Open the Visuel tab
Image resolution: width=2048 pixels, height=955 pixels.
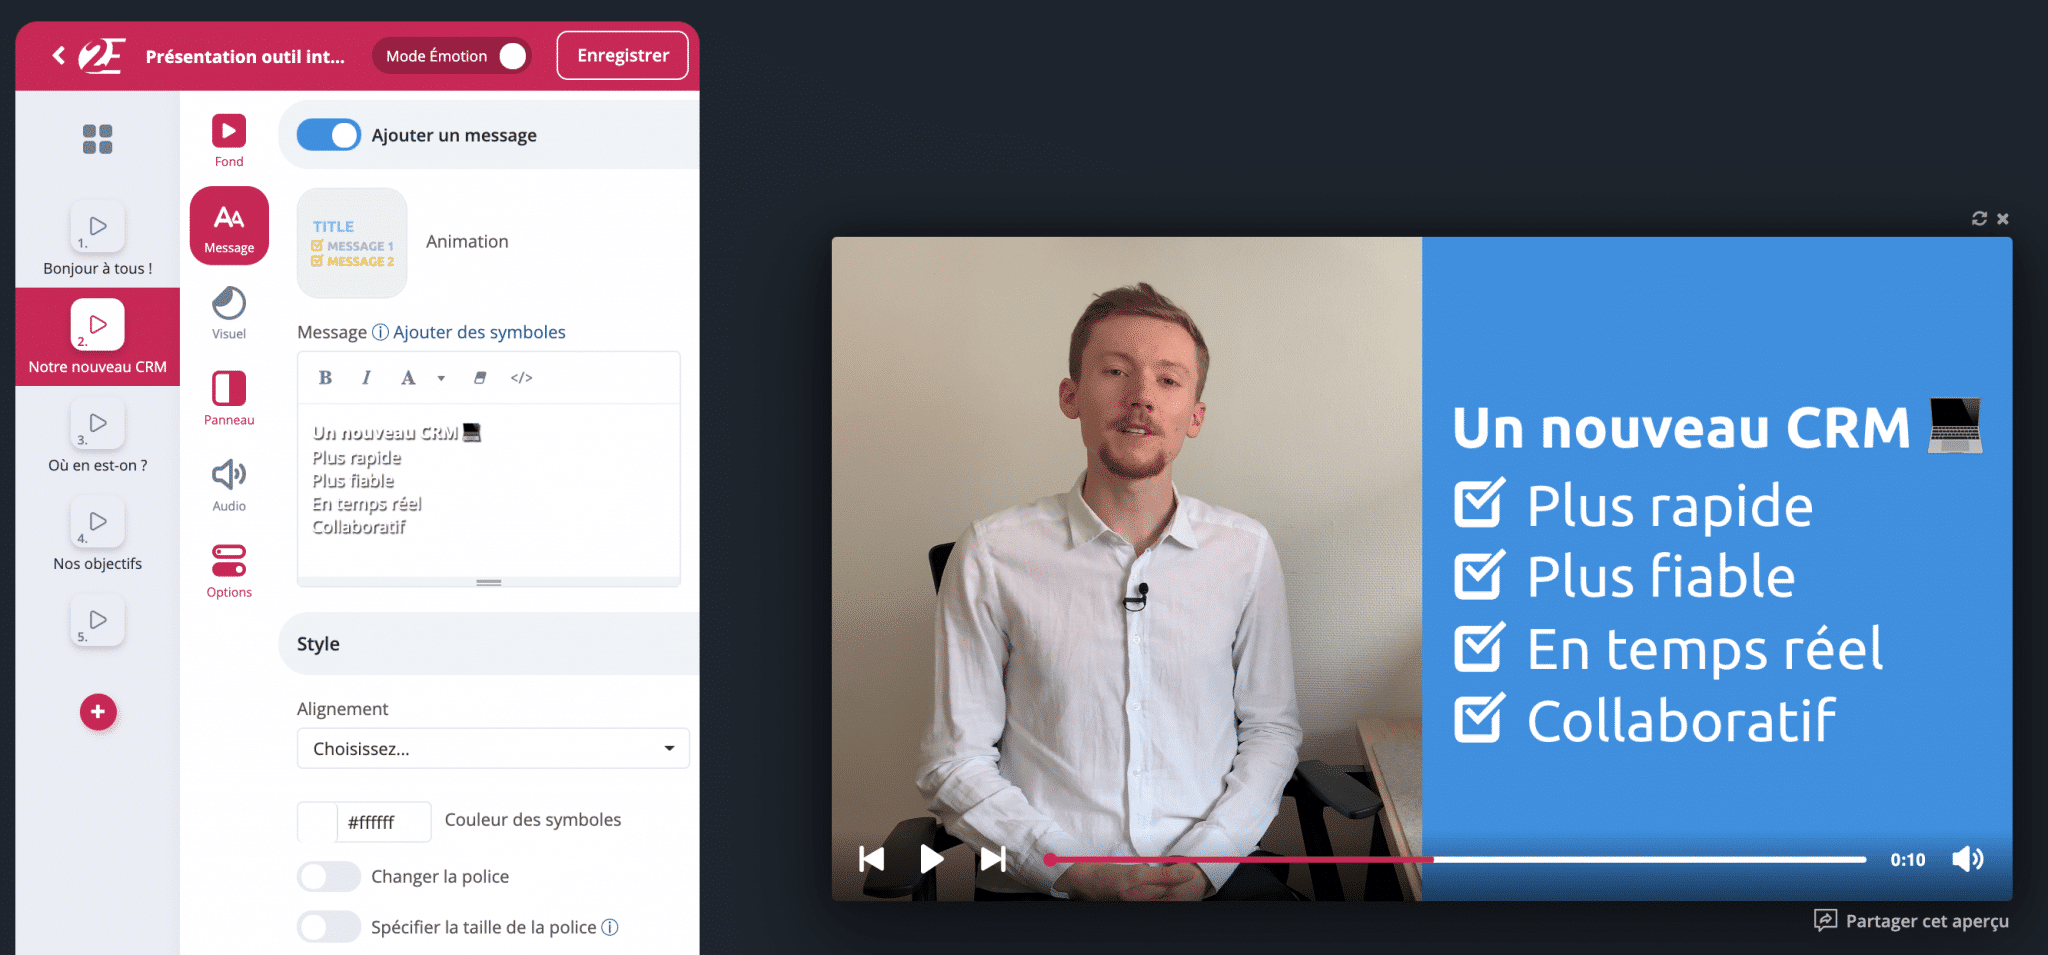[x=229, y=313]
